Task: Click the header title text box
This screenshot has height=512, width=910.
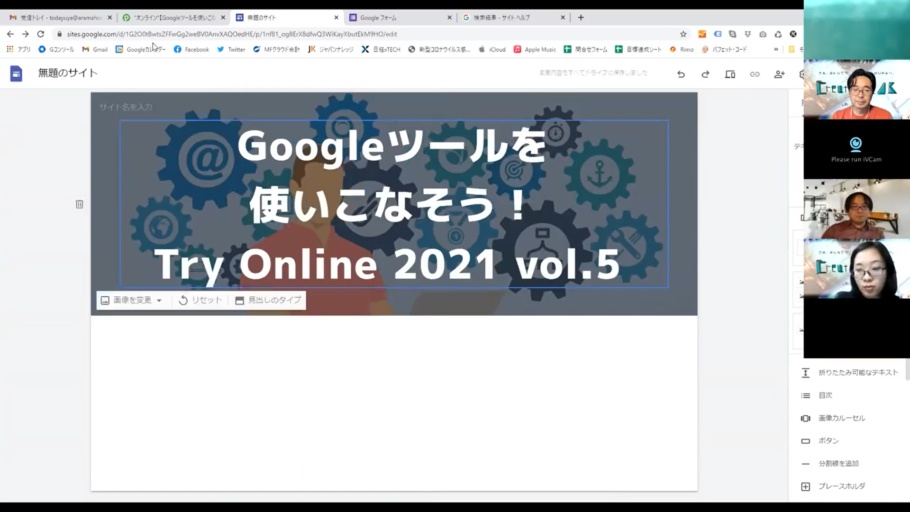Action: tap(393, 204)
